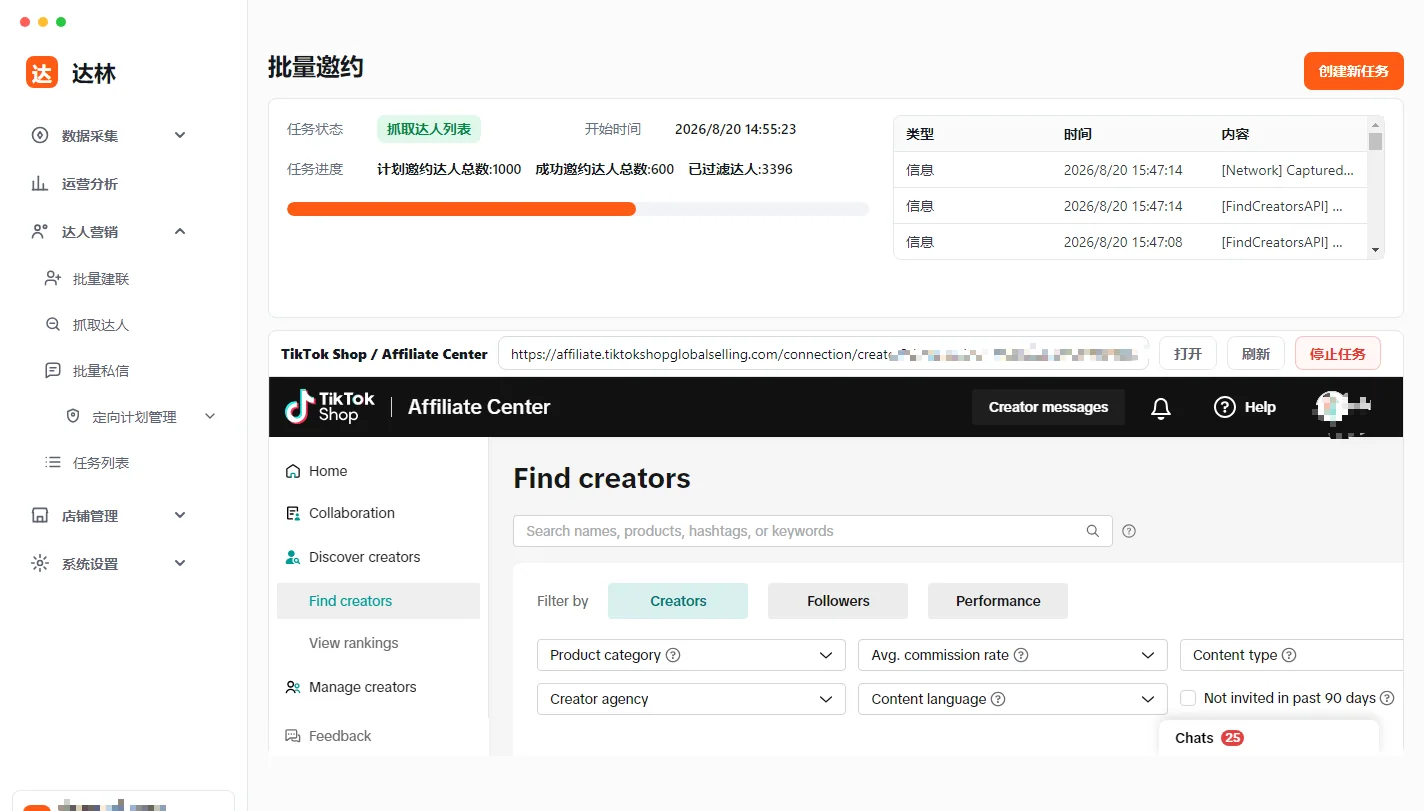Click the 打开 button next to the URL

pyautogui.click(x=1188, y=354)
